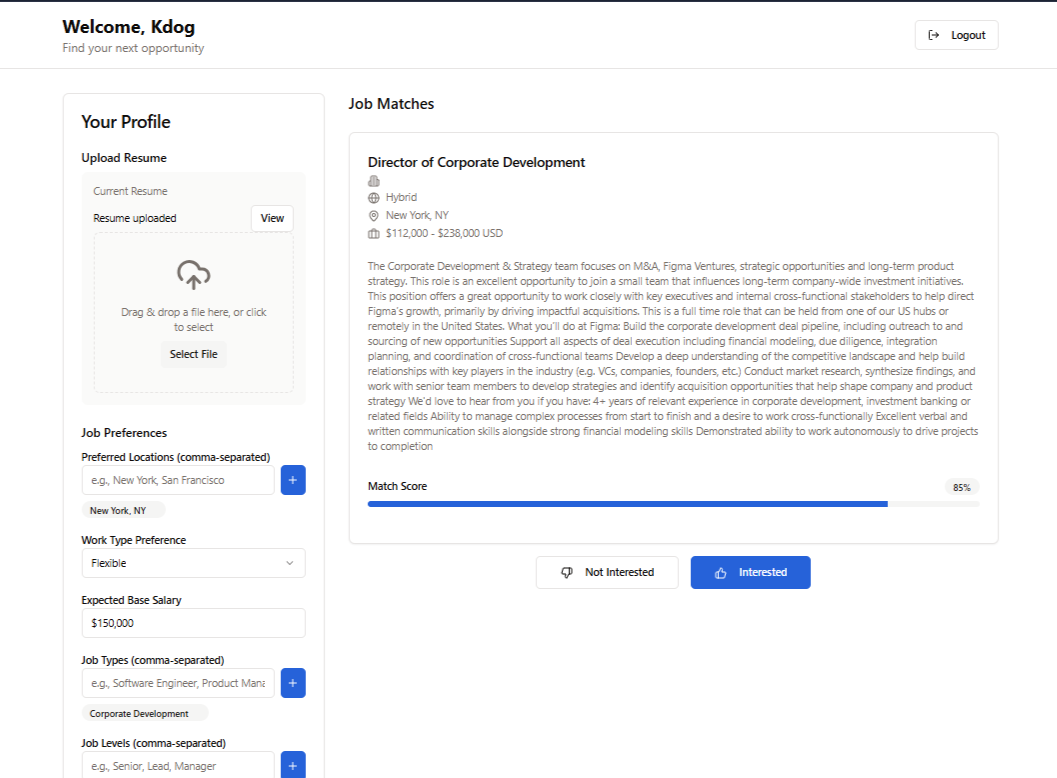This screenshot has width=1057, height=778.
Task: Click the New York, NY job location text
Action: 417,215
